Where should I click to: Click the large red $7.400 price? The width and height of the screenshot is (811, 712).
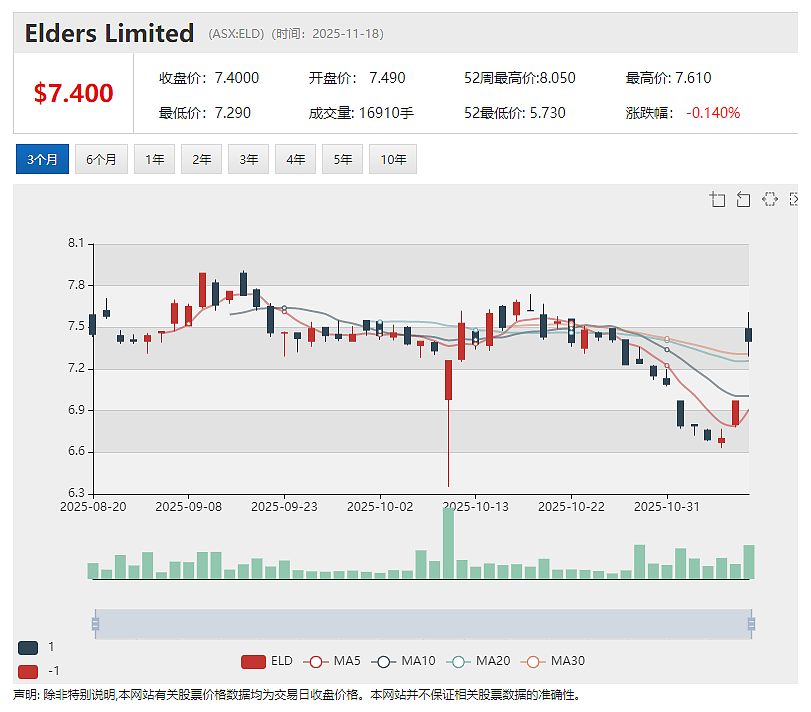pos(73,93)
